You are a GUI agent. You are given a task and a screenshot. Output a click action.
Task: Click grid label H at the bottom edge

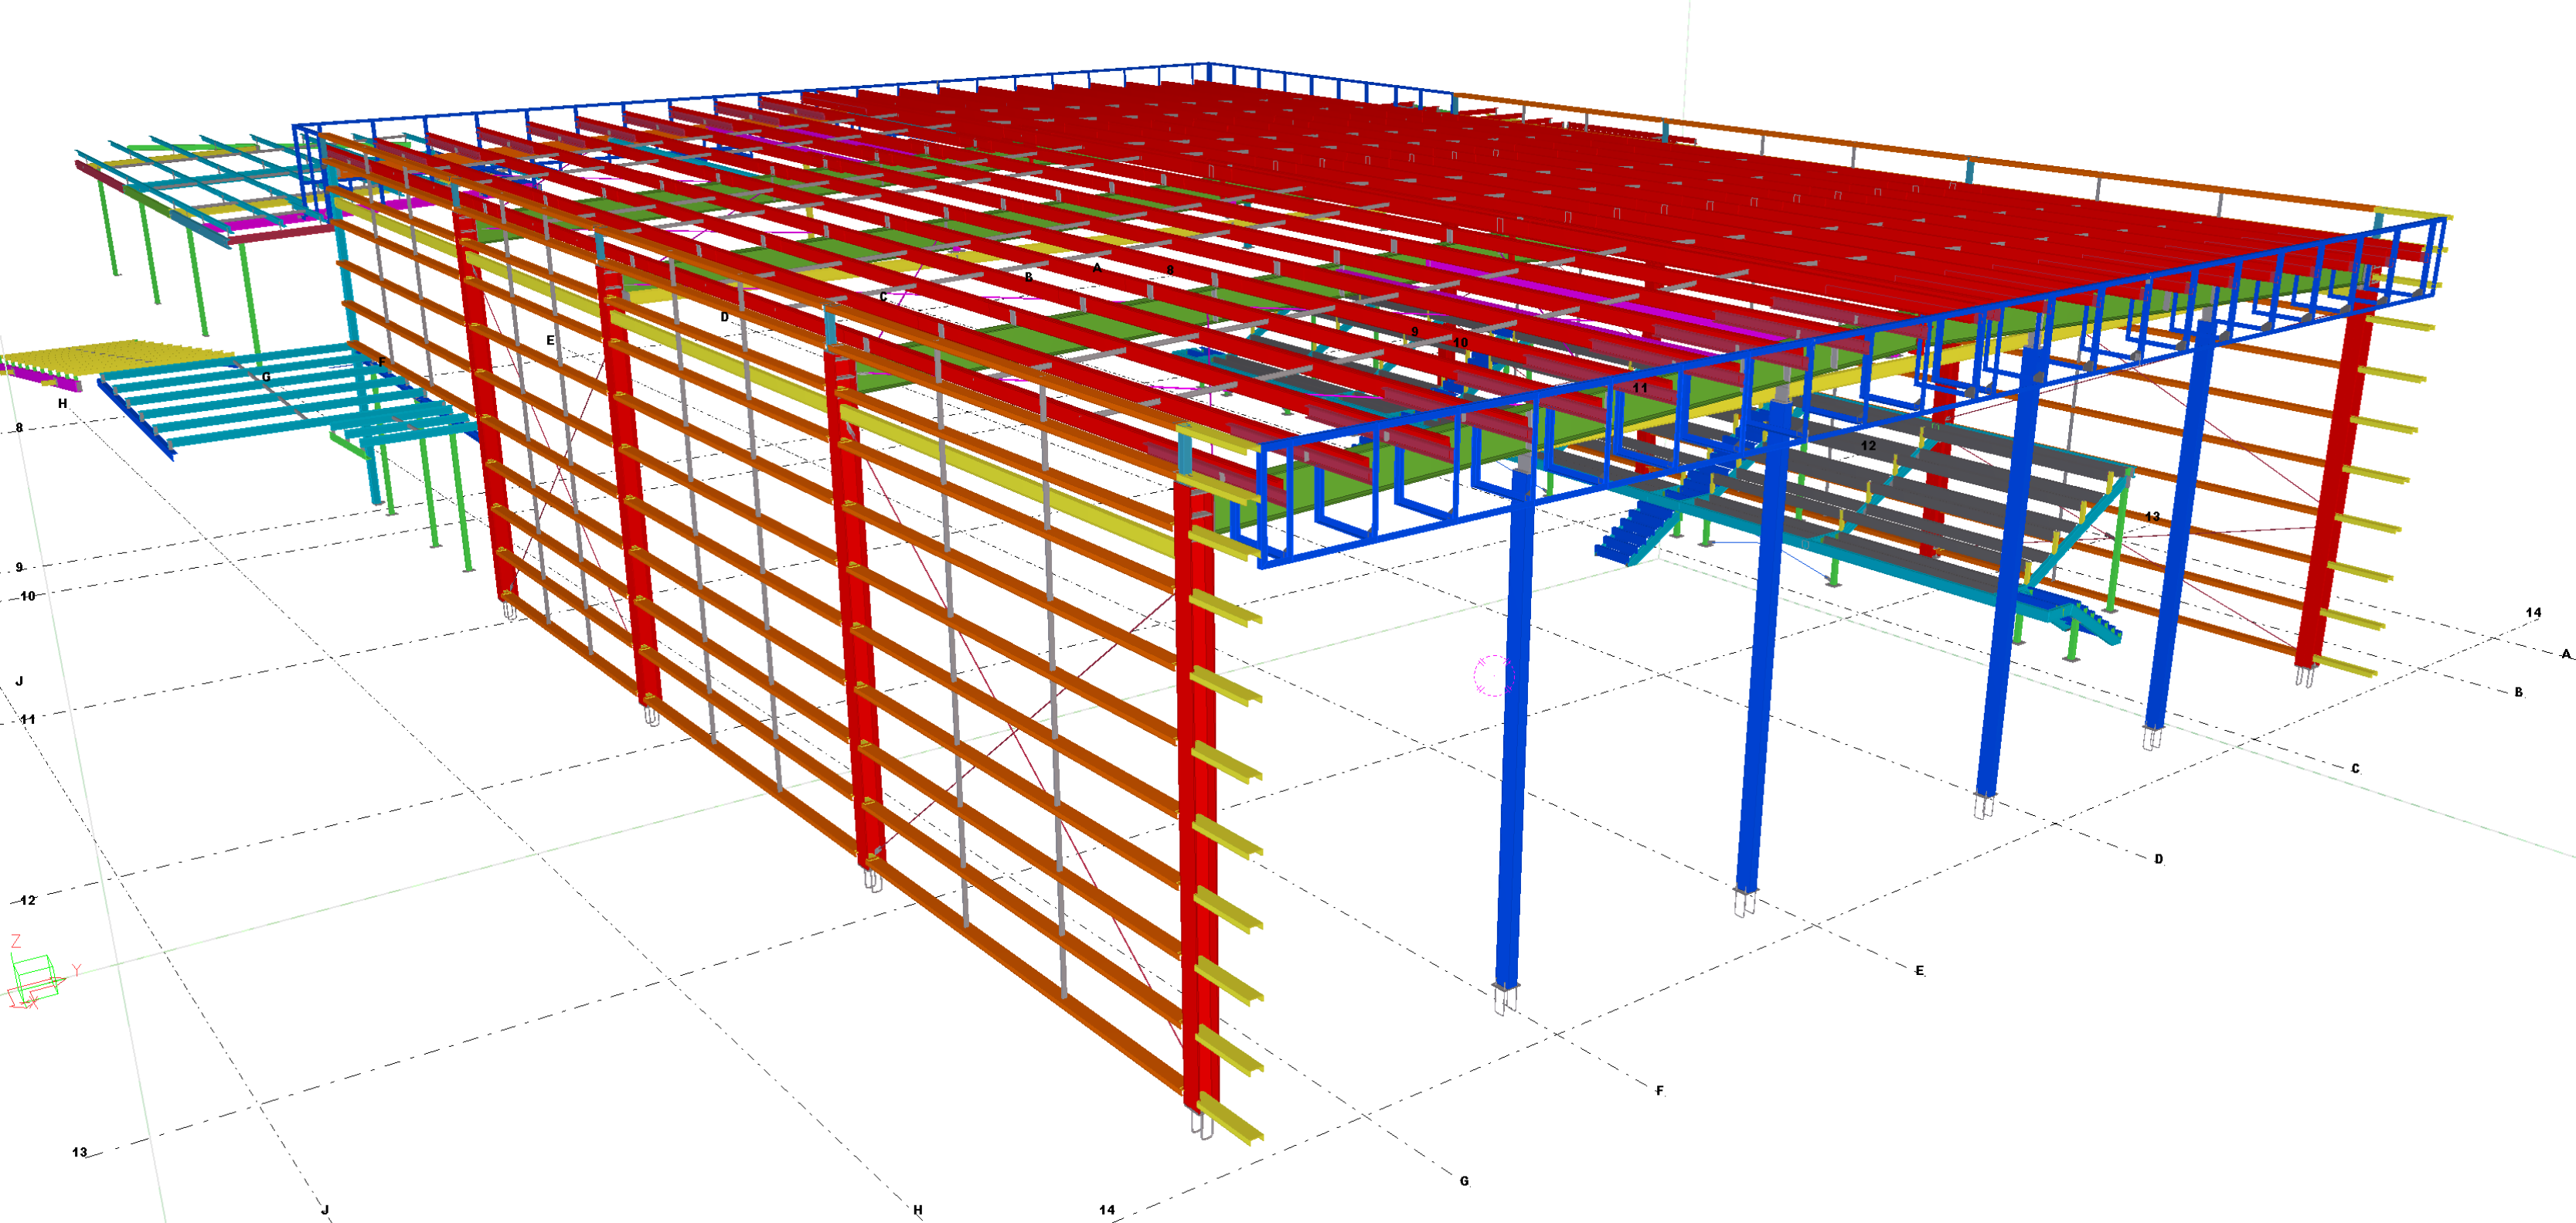[x=917, y=1209]
